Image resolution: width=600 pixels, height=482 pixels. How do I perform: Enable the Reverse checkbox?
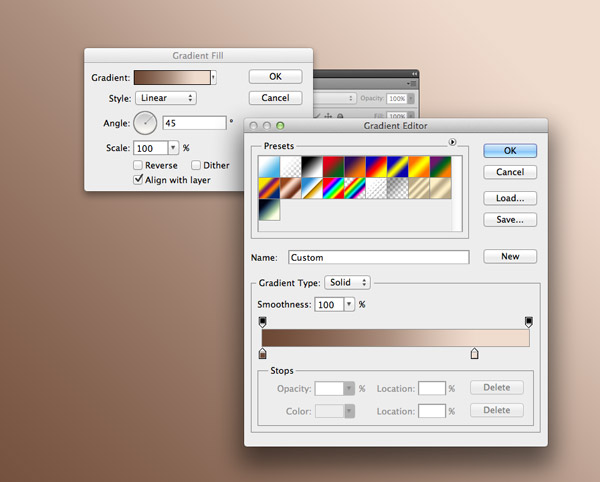[138, 166]
